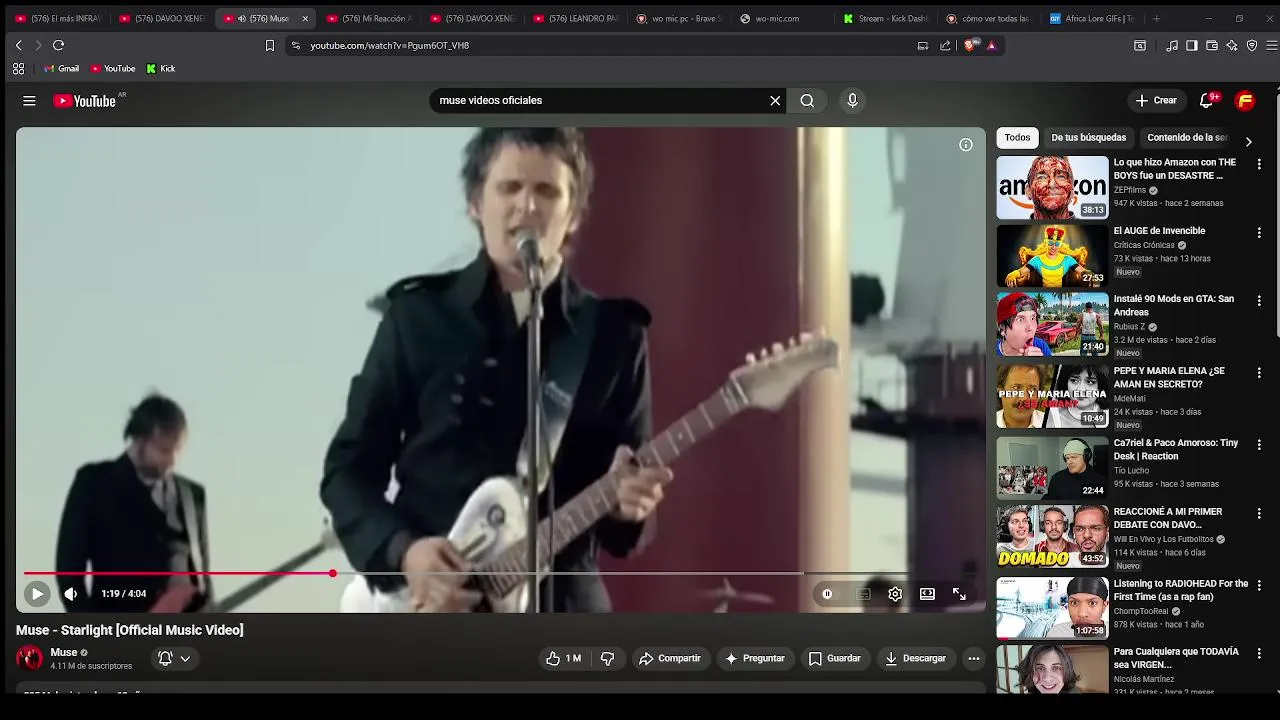
Task: Open the El AUGE de Invencible thumbnail
Action: pos(1052,256)
